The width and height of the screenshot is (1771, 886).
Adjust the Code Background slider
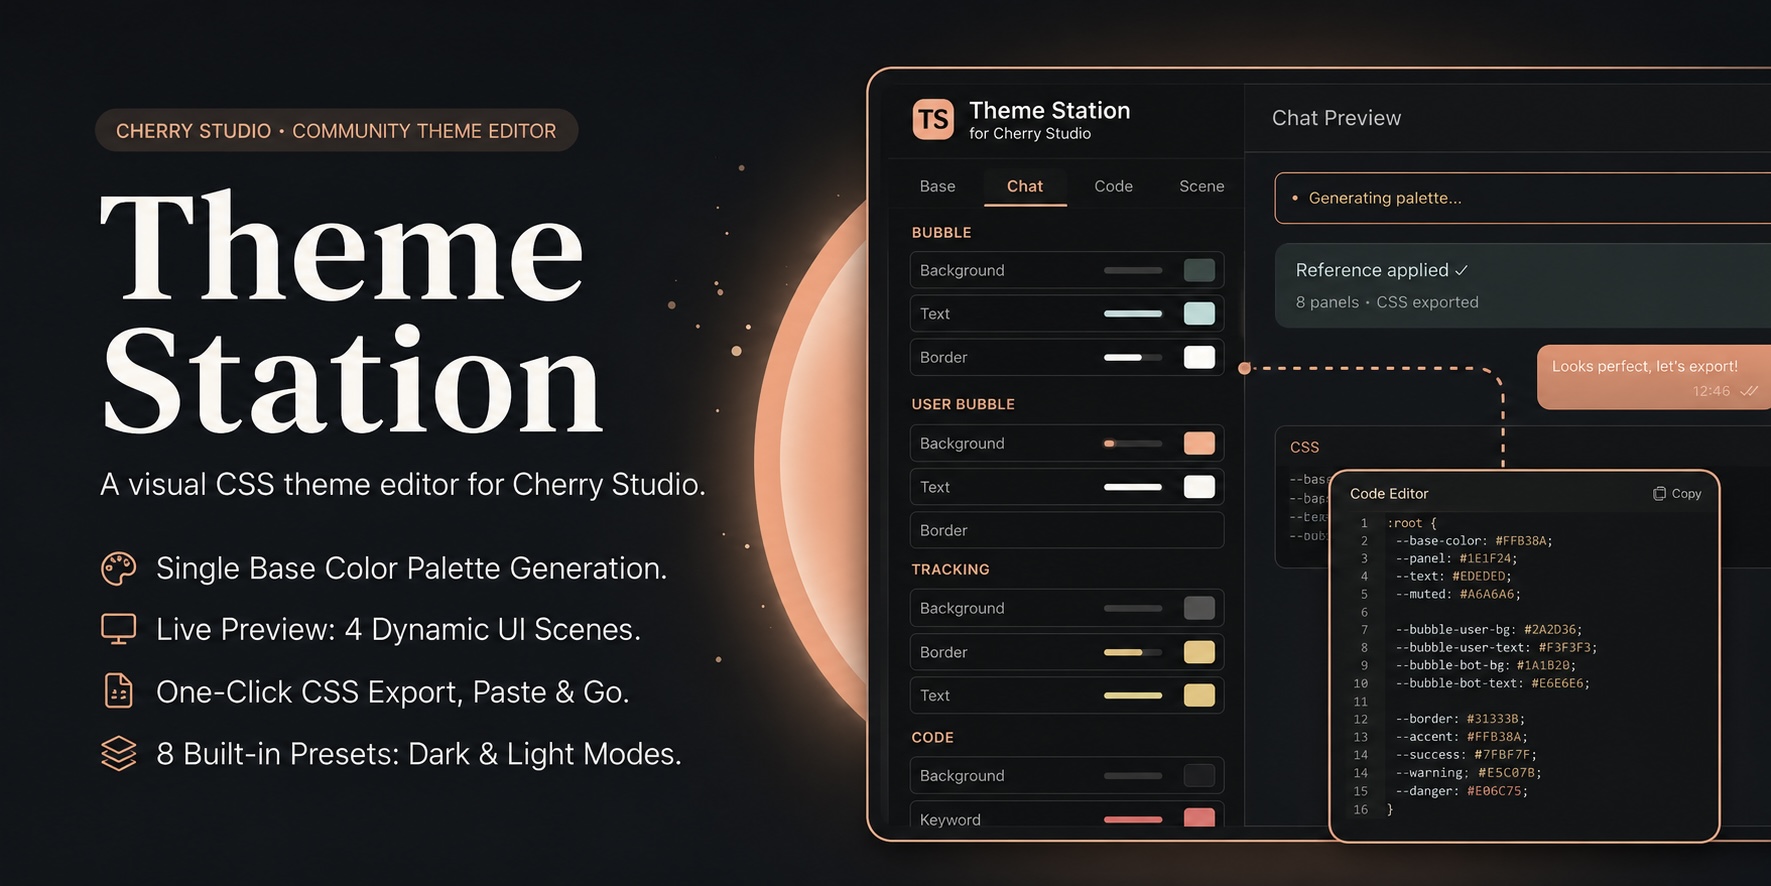point(1133,775)
